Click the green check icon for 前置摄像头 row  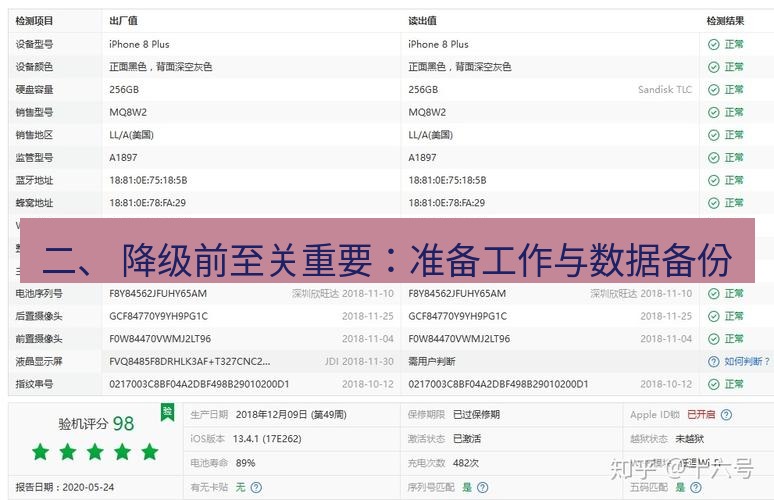(x=713, y=339)
